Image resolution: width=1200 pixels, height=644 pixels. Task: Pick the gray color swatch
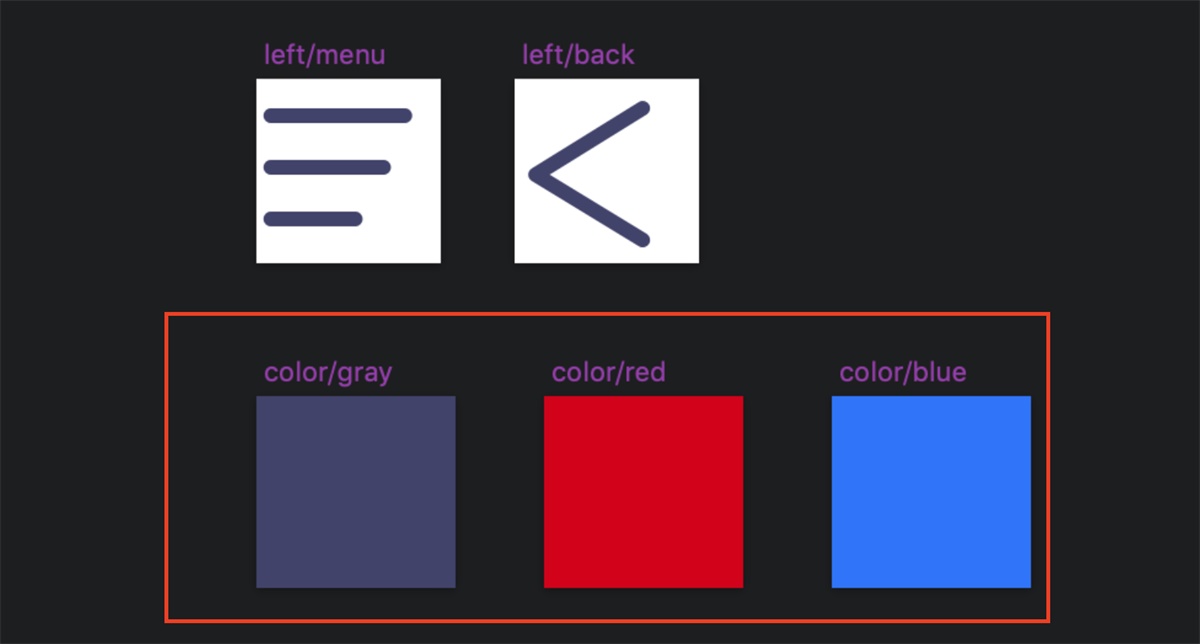coord(355,492)
